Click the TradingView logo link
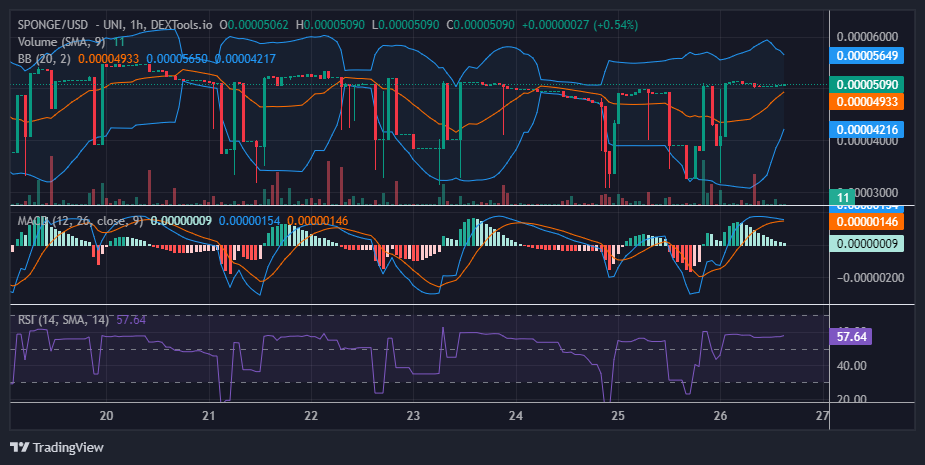 point(57,447)
